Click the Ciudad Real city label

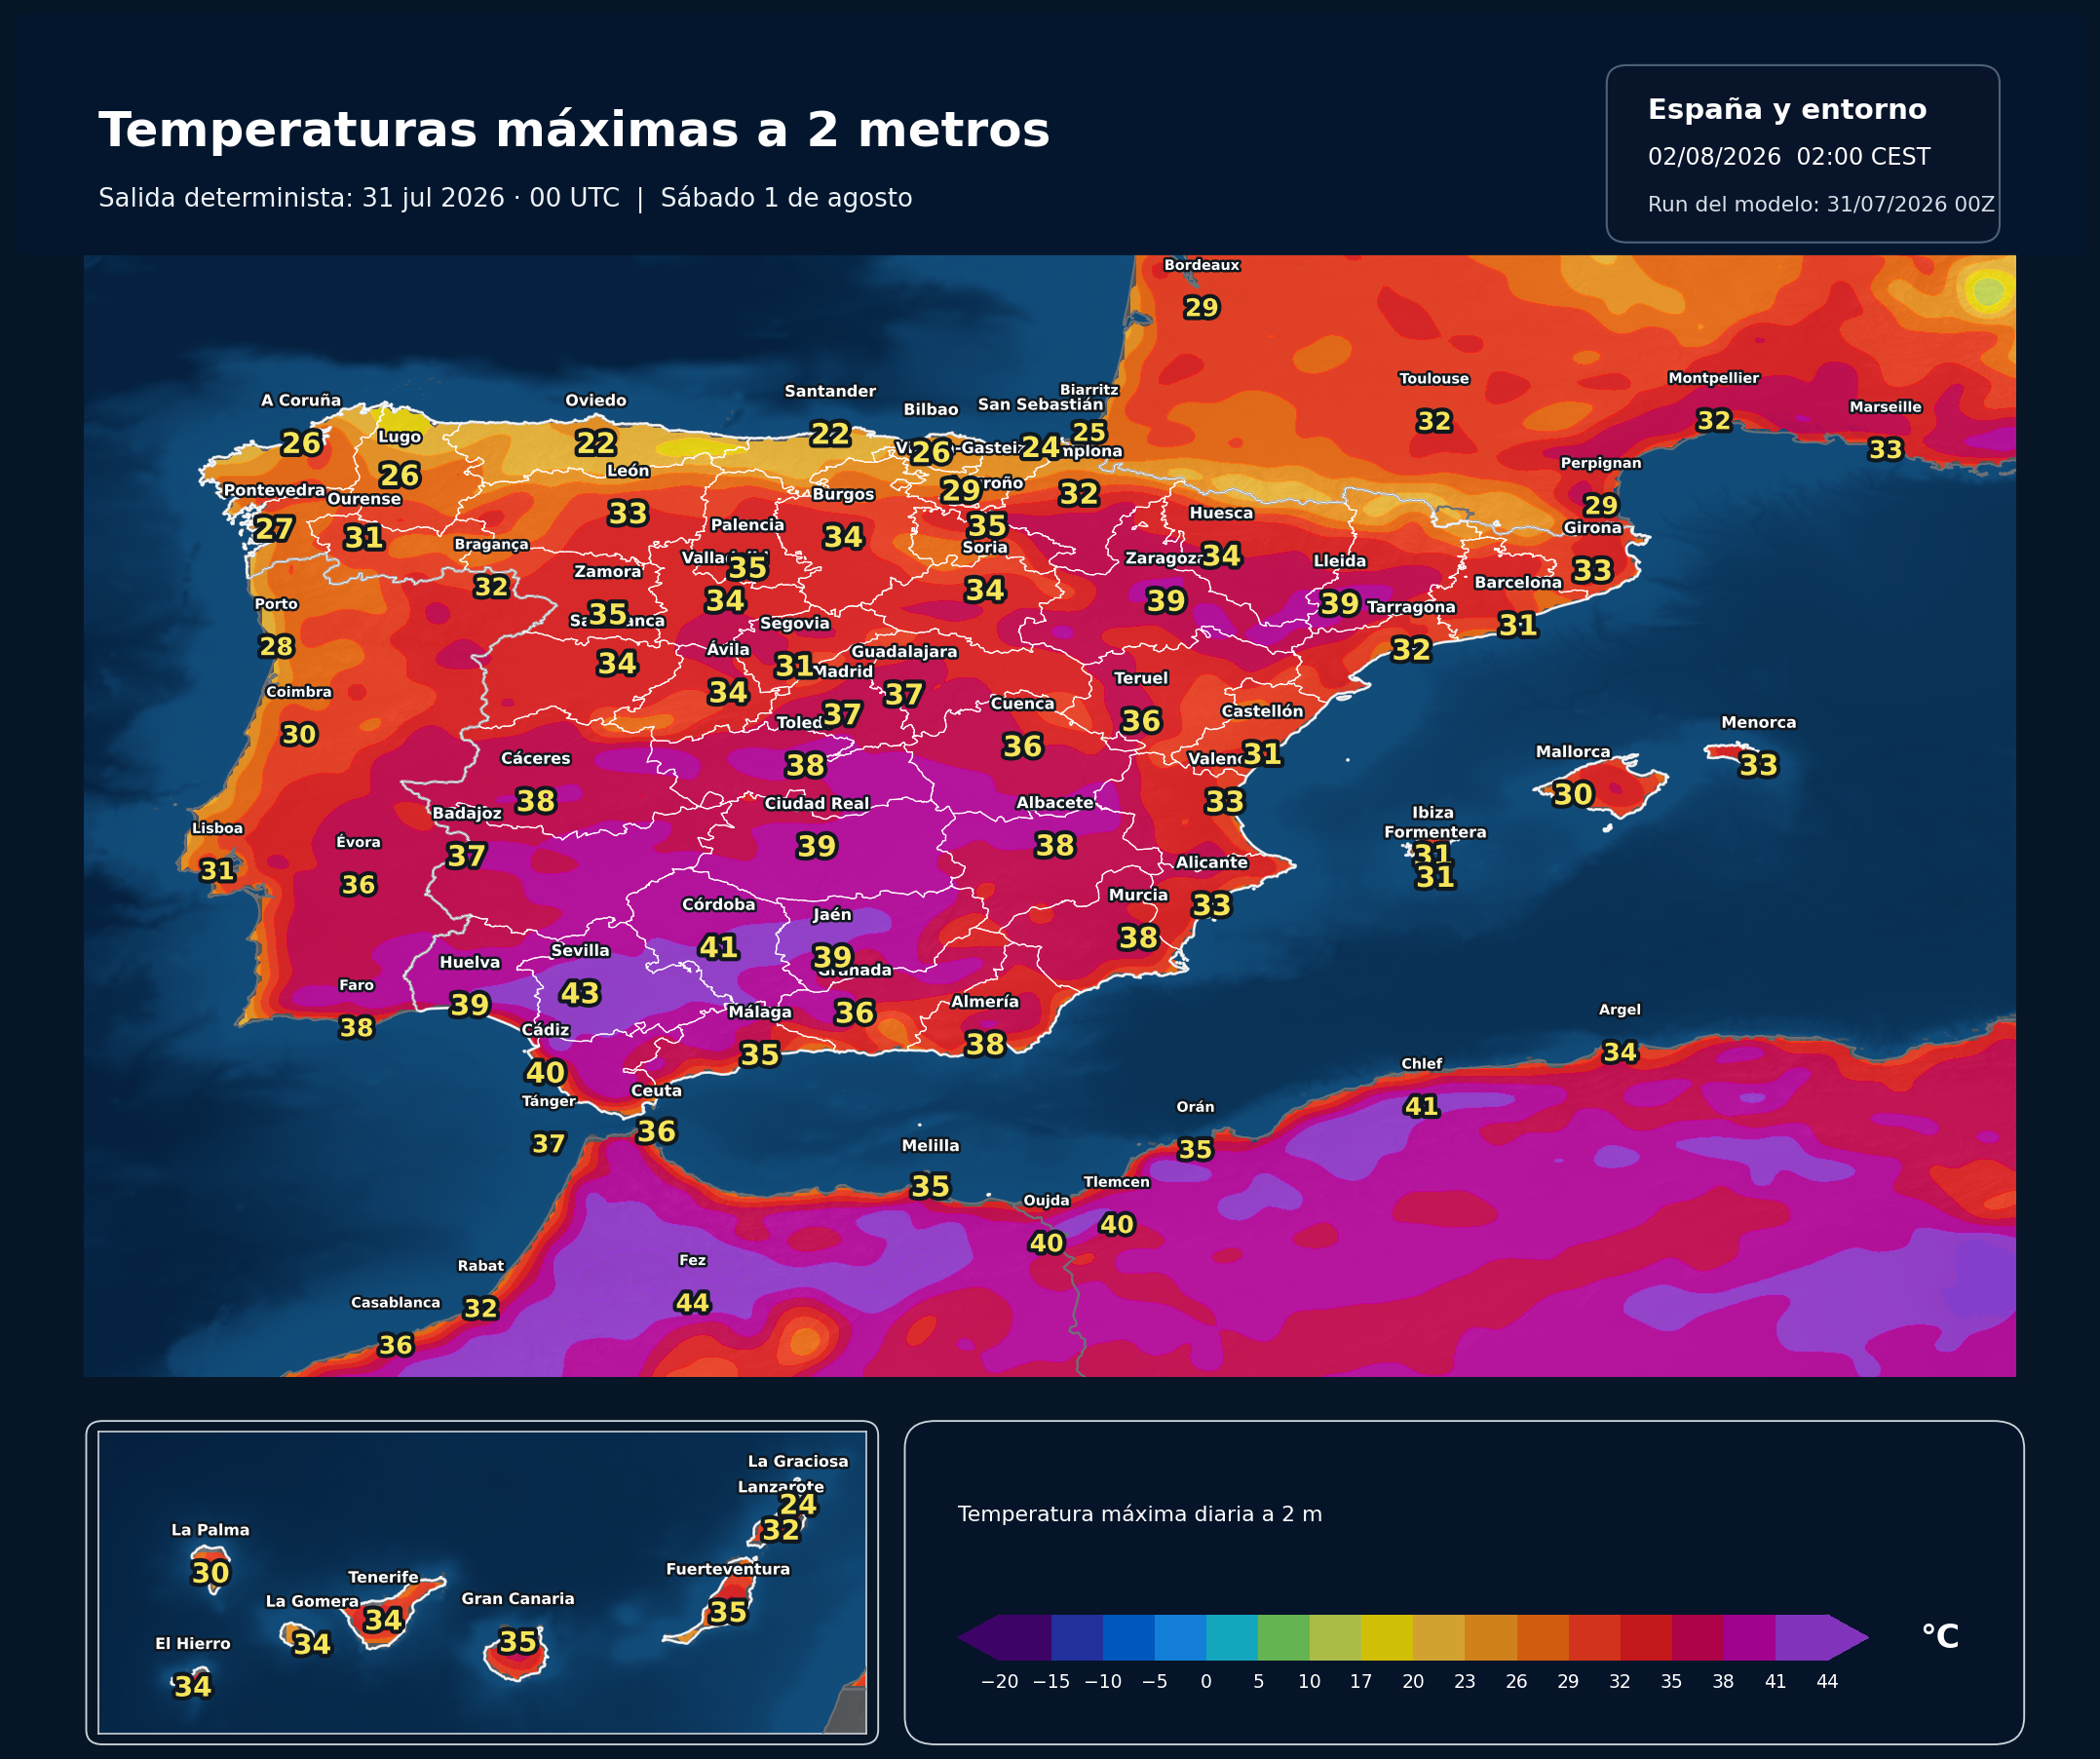coord(817,803)
